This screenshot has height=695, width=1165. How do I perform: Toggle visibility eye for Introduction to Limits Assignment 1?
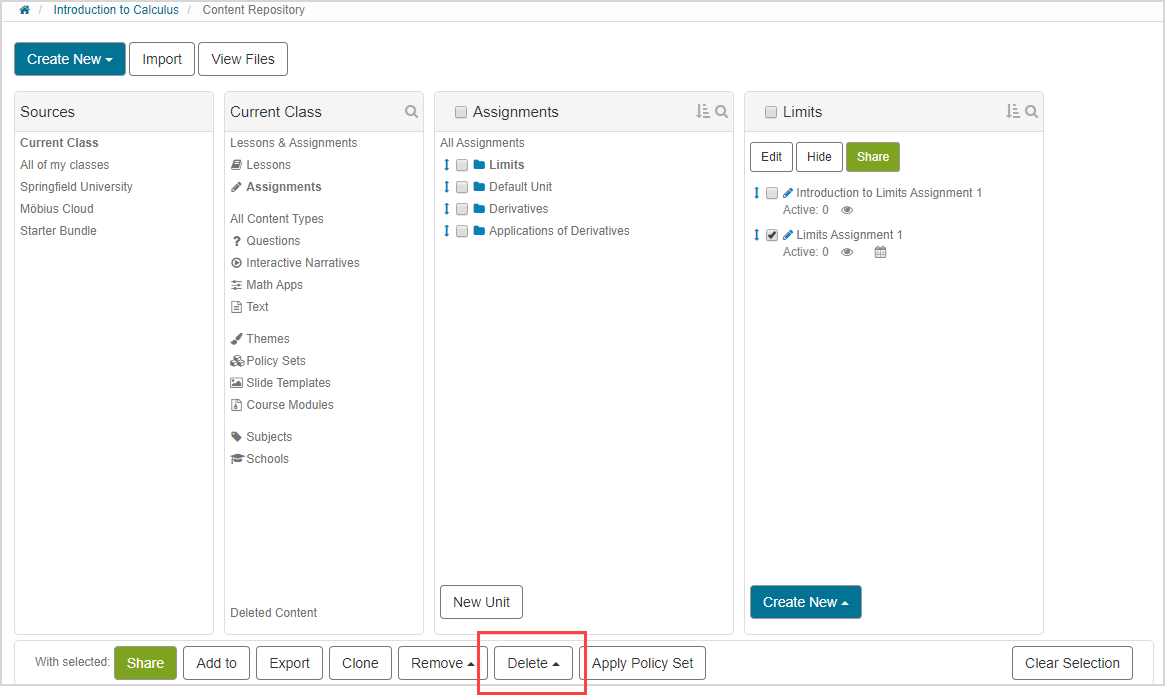point(847,210)
